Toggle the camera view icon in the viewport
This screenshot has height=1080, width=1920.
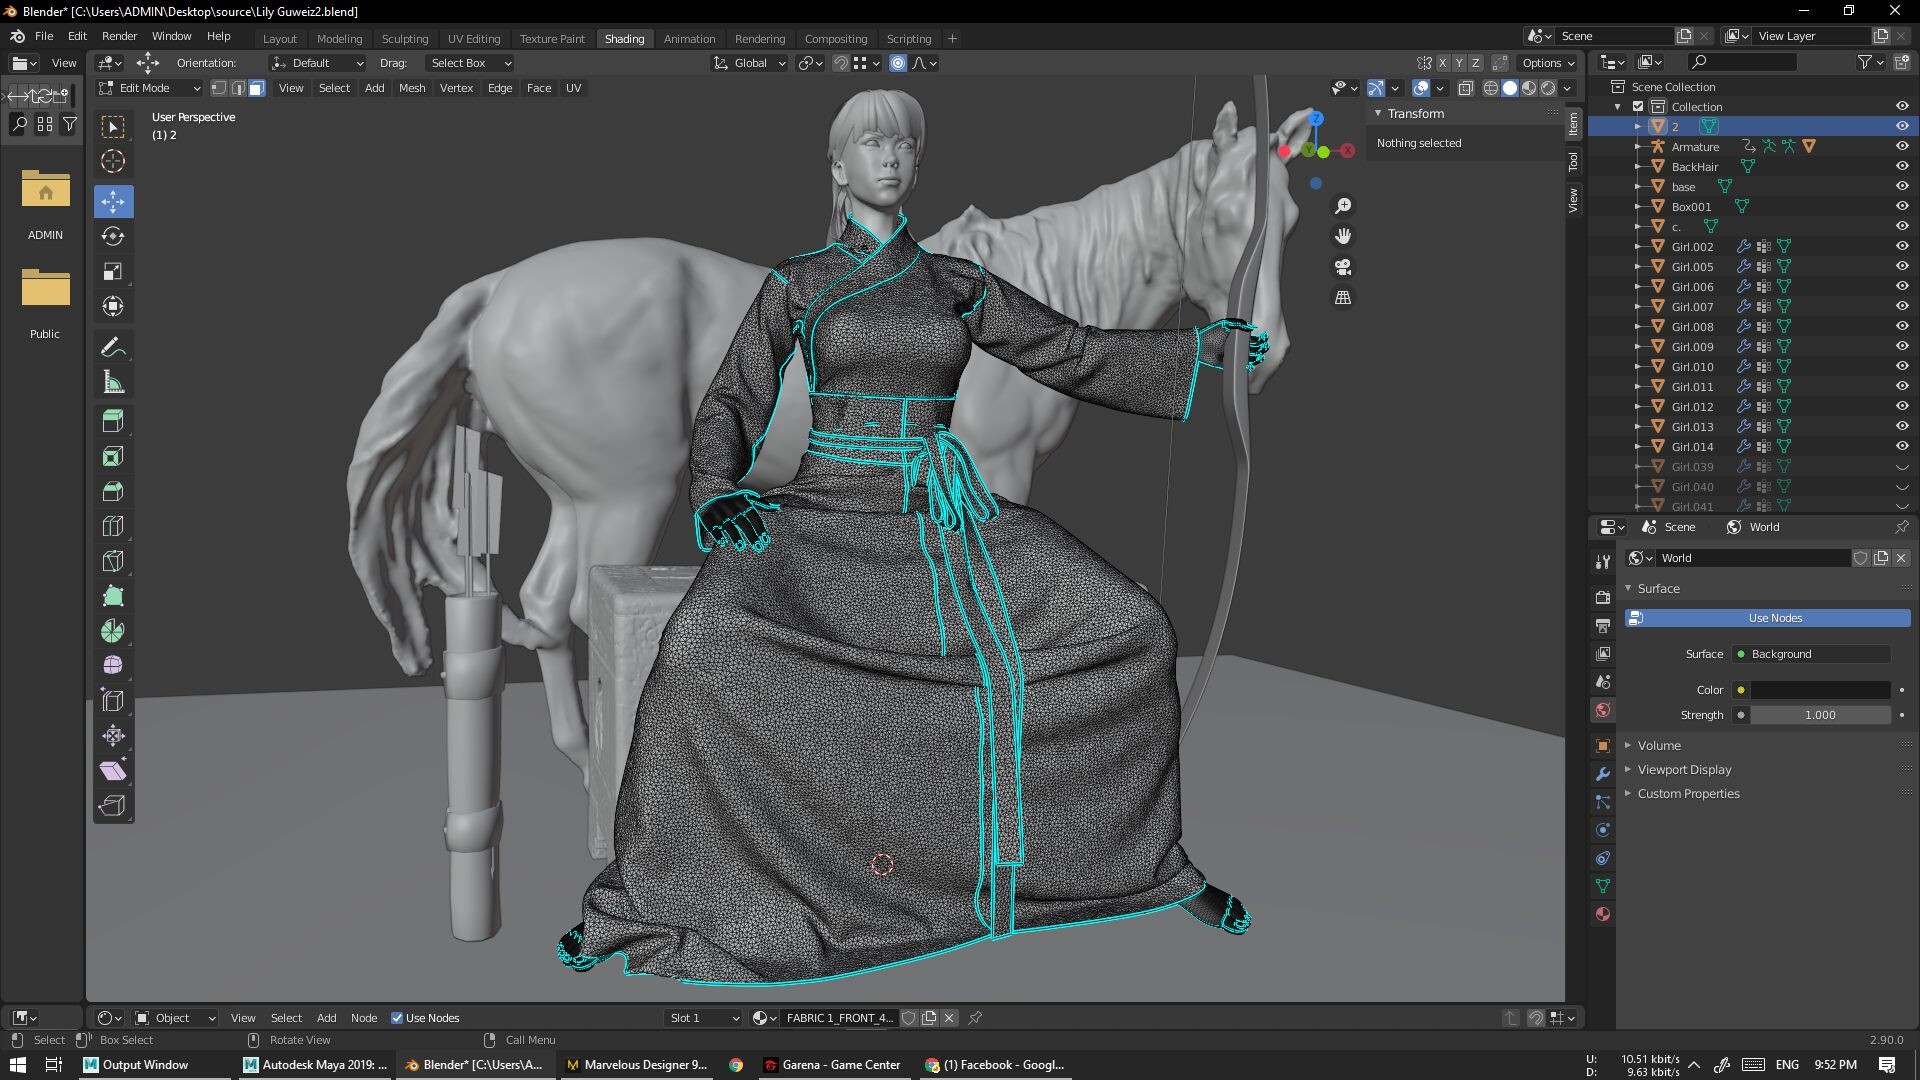[x=1343, y=267]
